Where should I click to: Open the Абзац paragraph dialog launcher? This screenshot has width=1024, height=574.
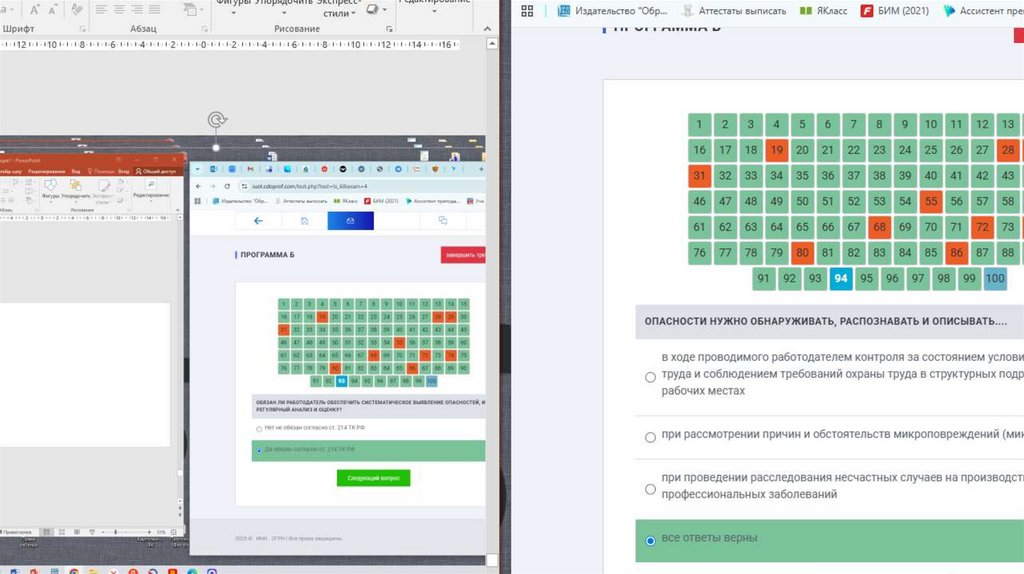pyautogui.click(x=204, y=29)
